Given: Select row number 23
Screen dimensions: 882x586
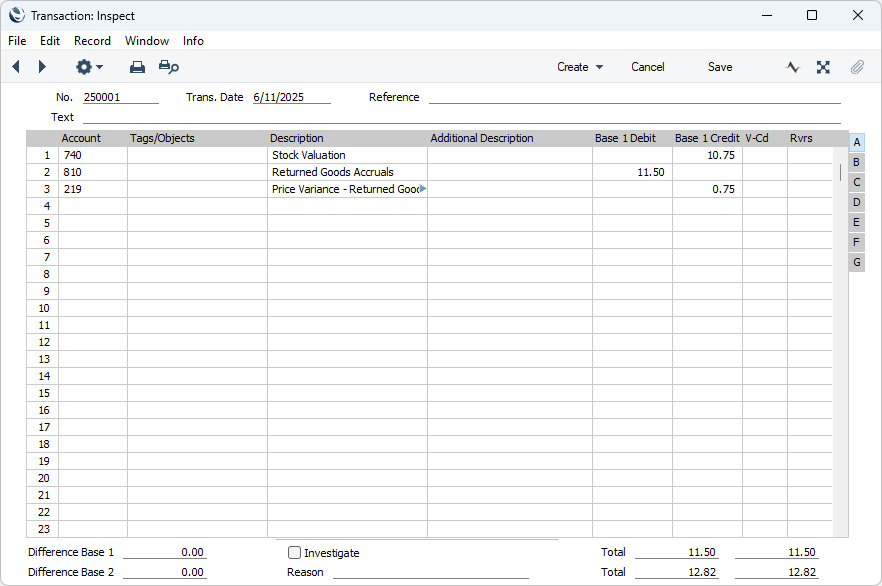Looking at the screenshot, I should (x=44, y=529).
